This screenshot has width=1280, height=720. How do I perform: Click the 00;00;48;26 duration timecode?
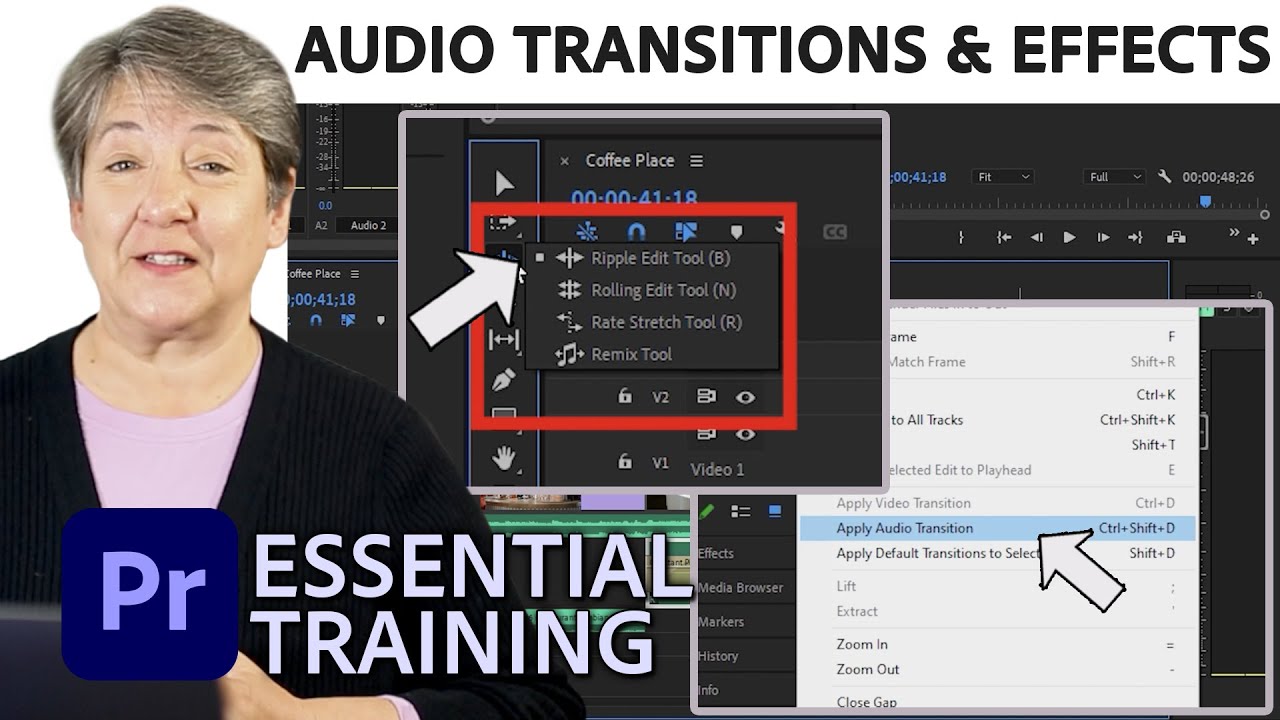click(x=1218, y=177)
